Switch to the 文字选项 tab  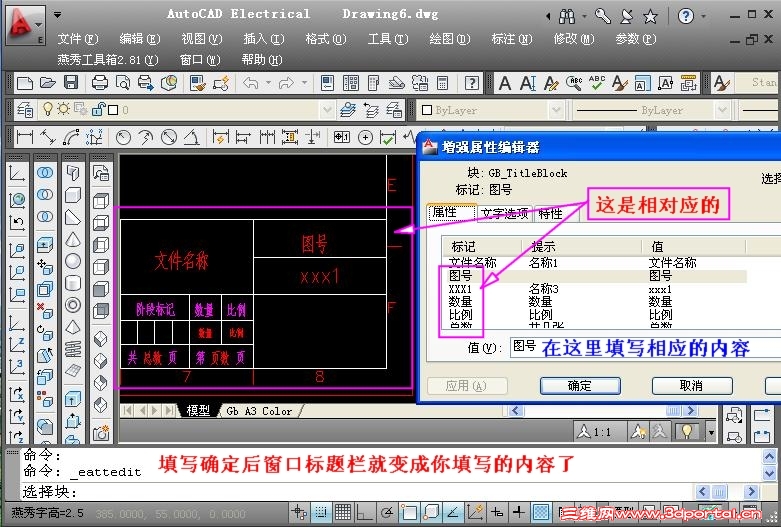coord(505,214)
